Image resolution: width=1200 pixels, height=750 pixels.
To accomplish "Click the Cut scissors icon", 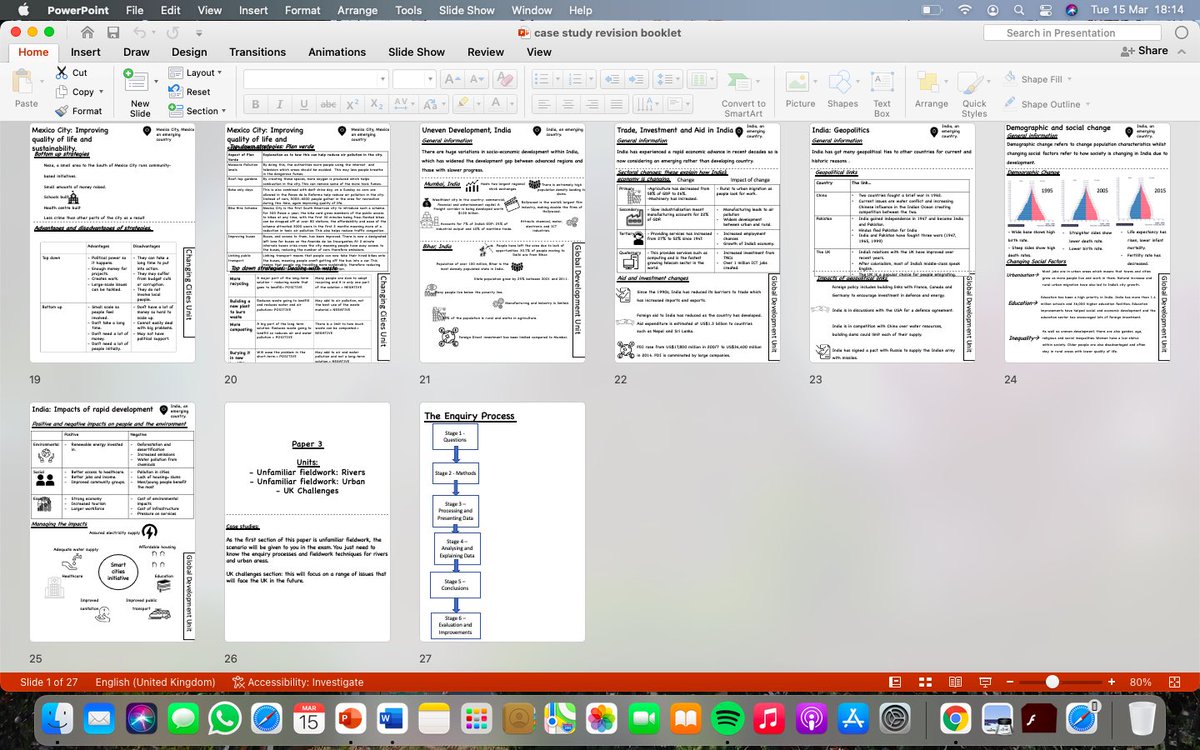I will [x=62, y=72].
